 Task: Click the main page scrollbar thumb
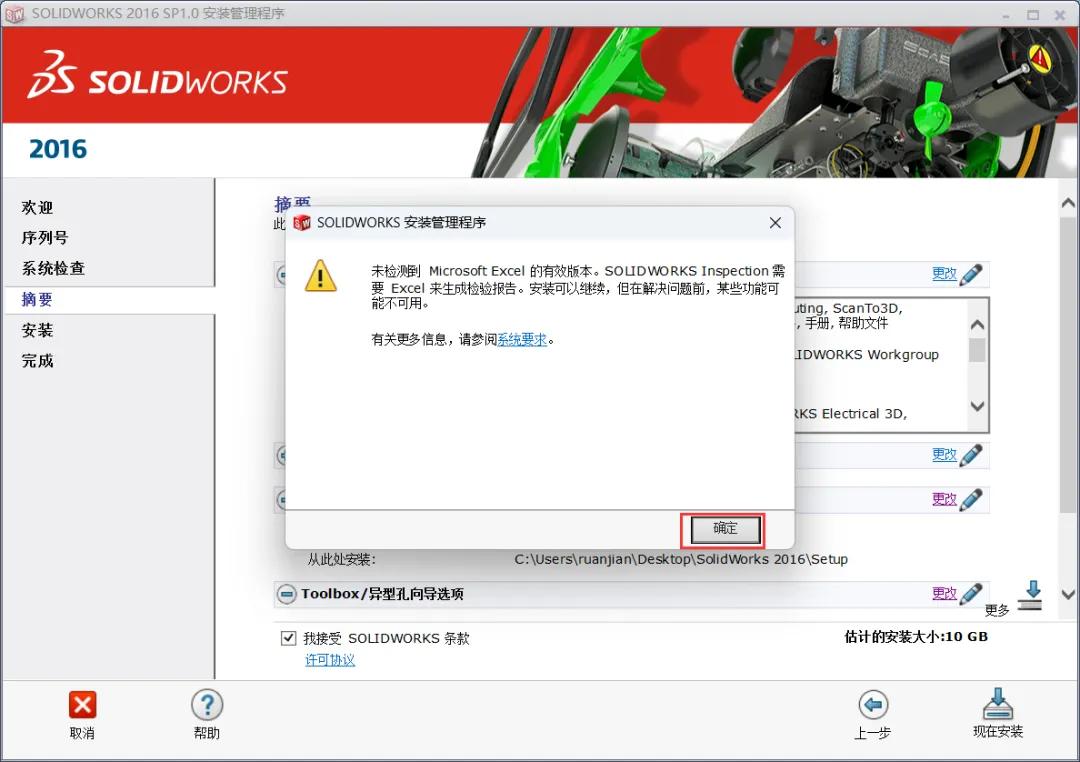click(1068, 365)
